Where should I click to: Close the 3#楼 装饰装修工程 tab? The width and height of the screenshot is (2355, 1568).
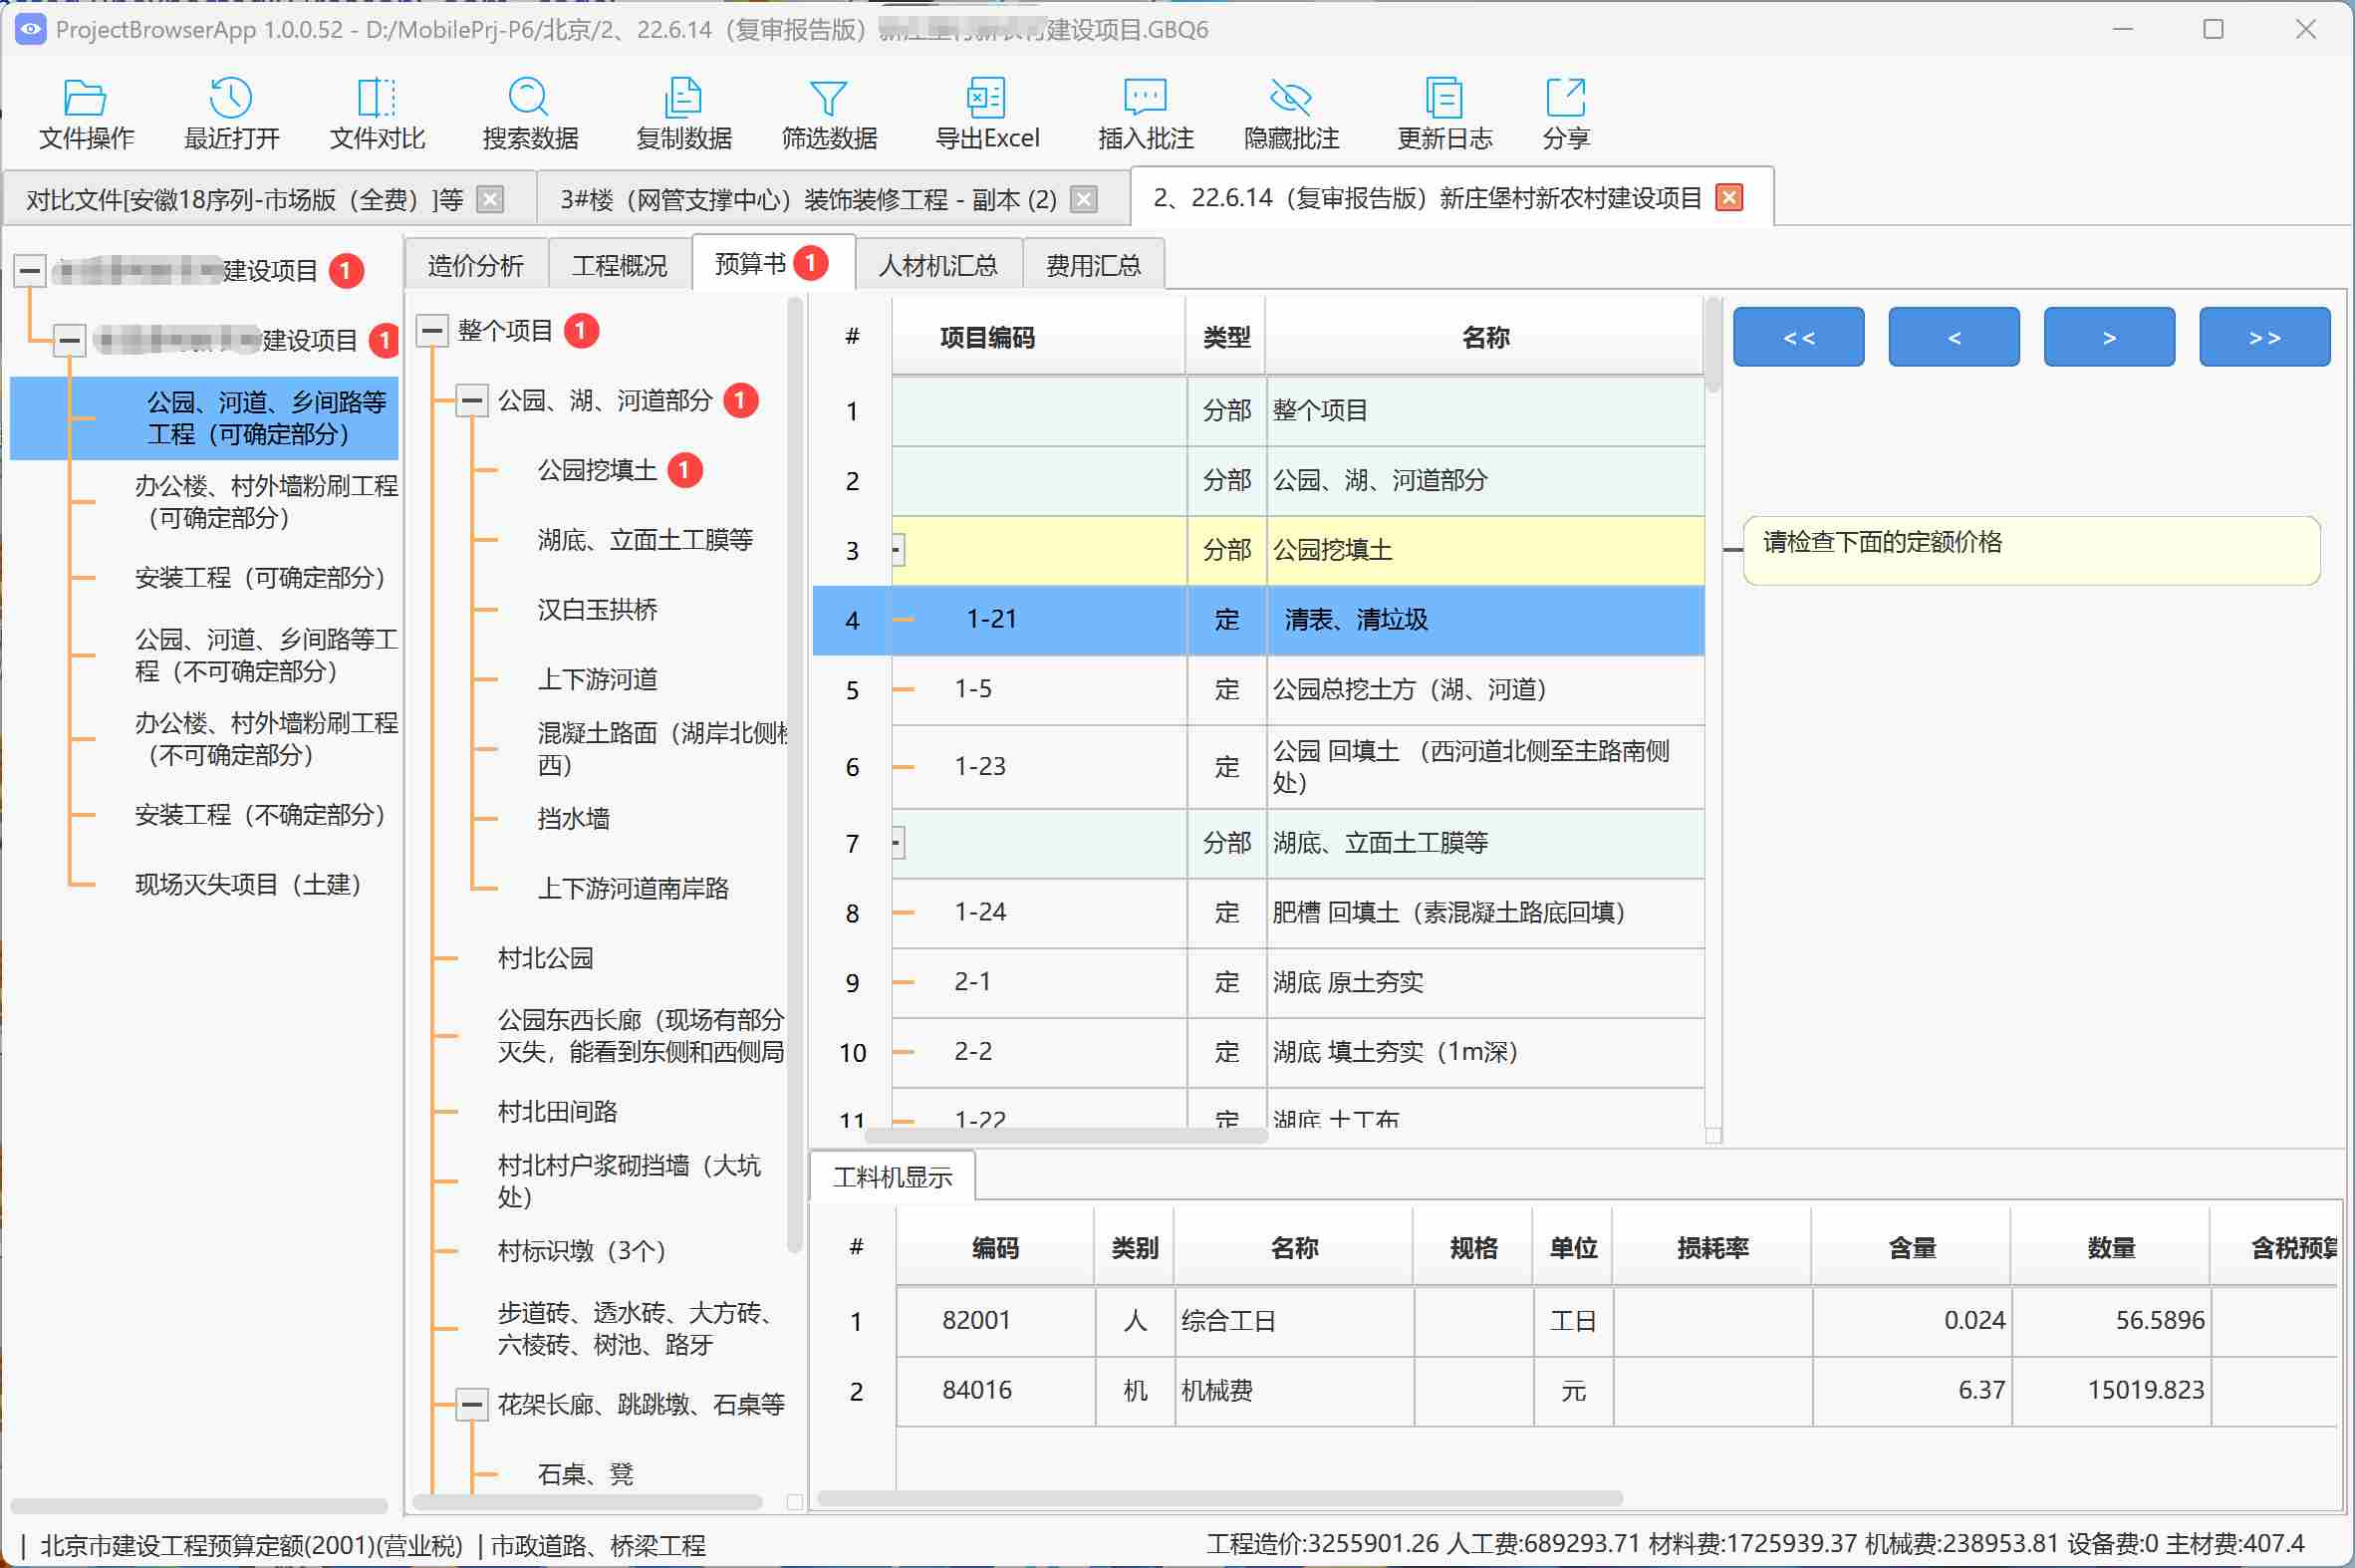(1083, 199)
